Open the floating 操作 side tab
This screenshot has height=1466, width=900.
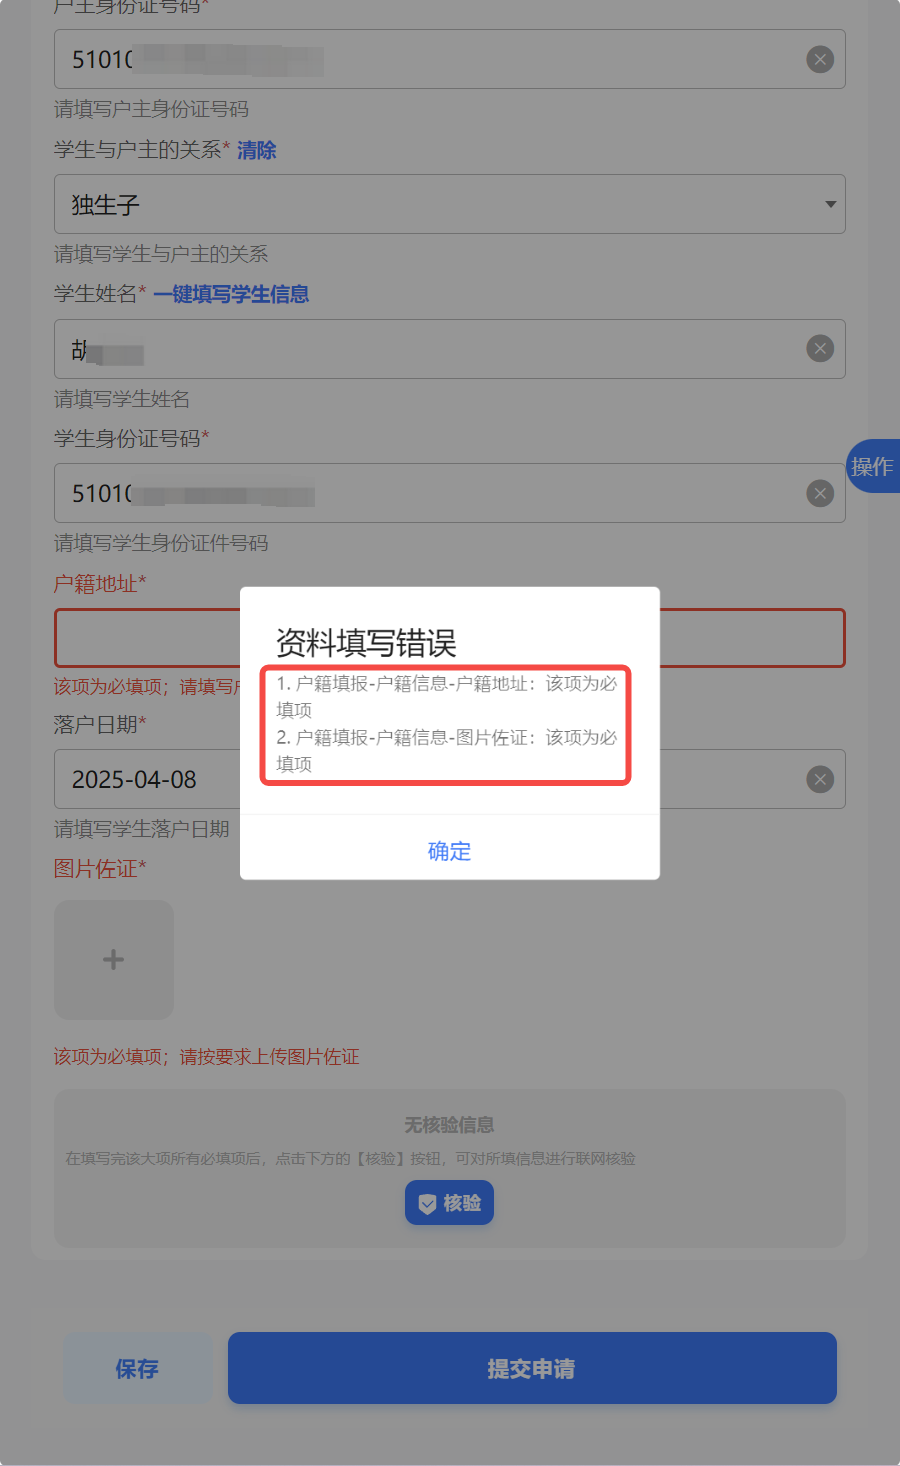coord(873,466)
